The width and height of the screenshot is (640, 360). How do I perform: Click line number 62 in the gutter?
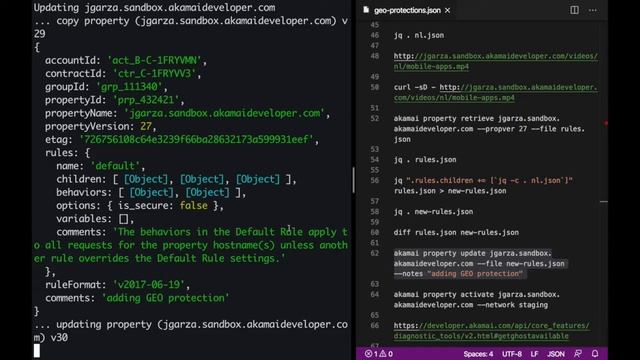tap(375, 253)
